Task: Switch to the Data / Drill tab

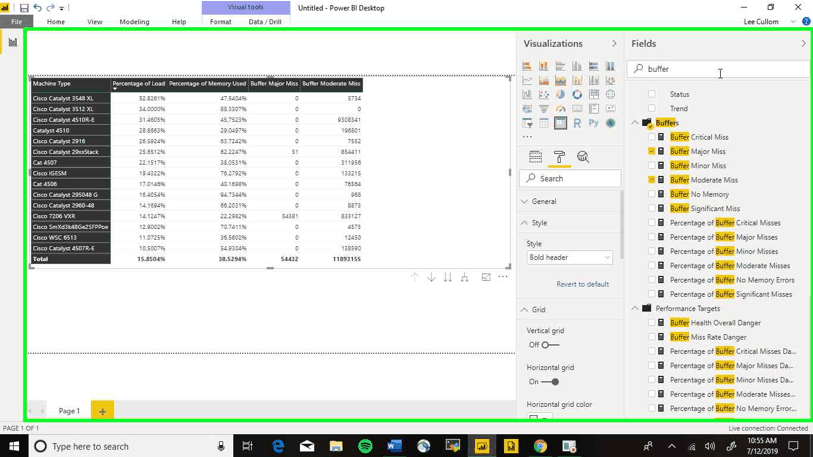Action: point(265,22)
